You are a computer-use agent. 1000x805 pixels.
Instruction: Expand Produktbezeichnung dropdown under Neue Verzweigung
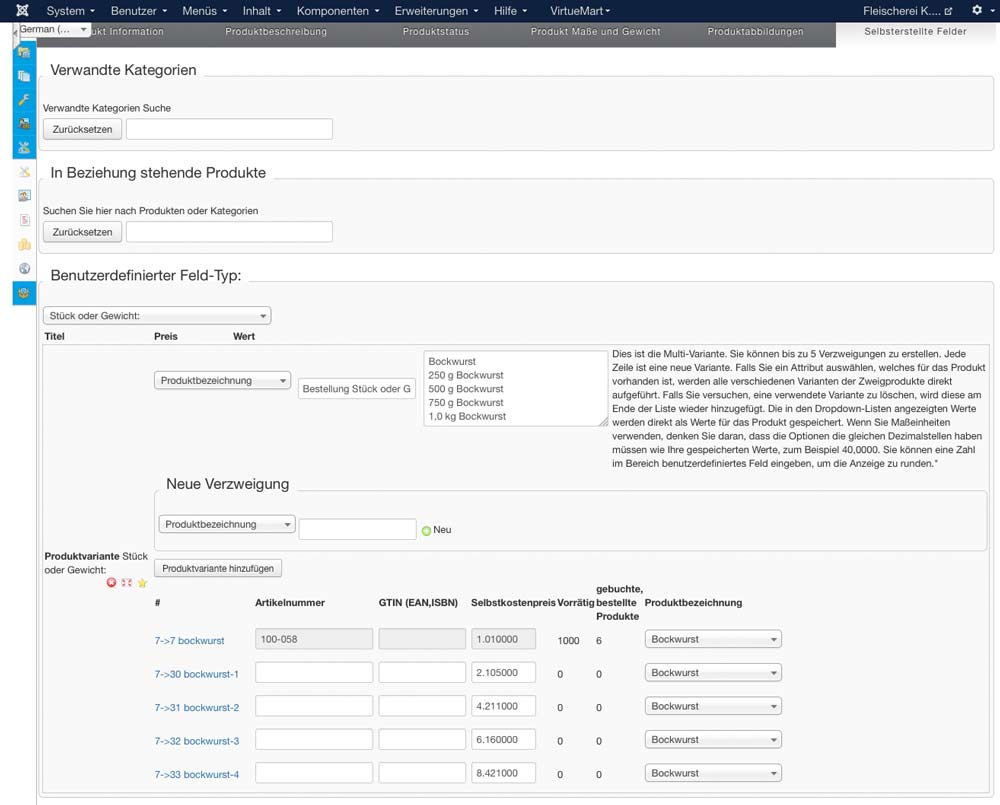click(x=226, y=525)
